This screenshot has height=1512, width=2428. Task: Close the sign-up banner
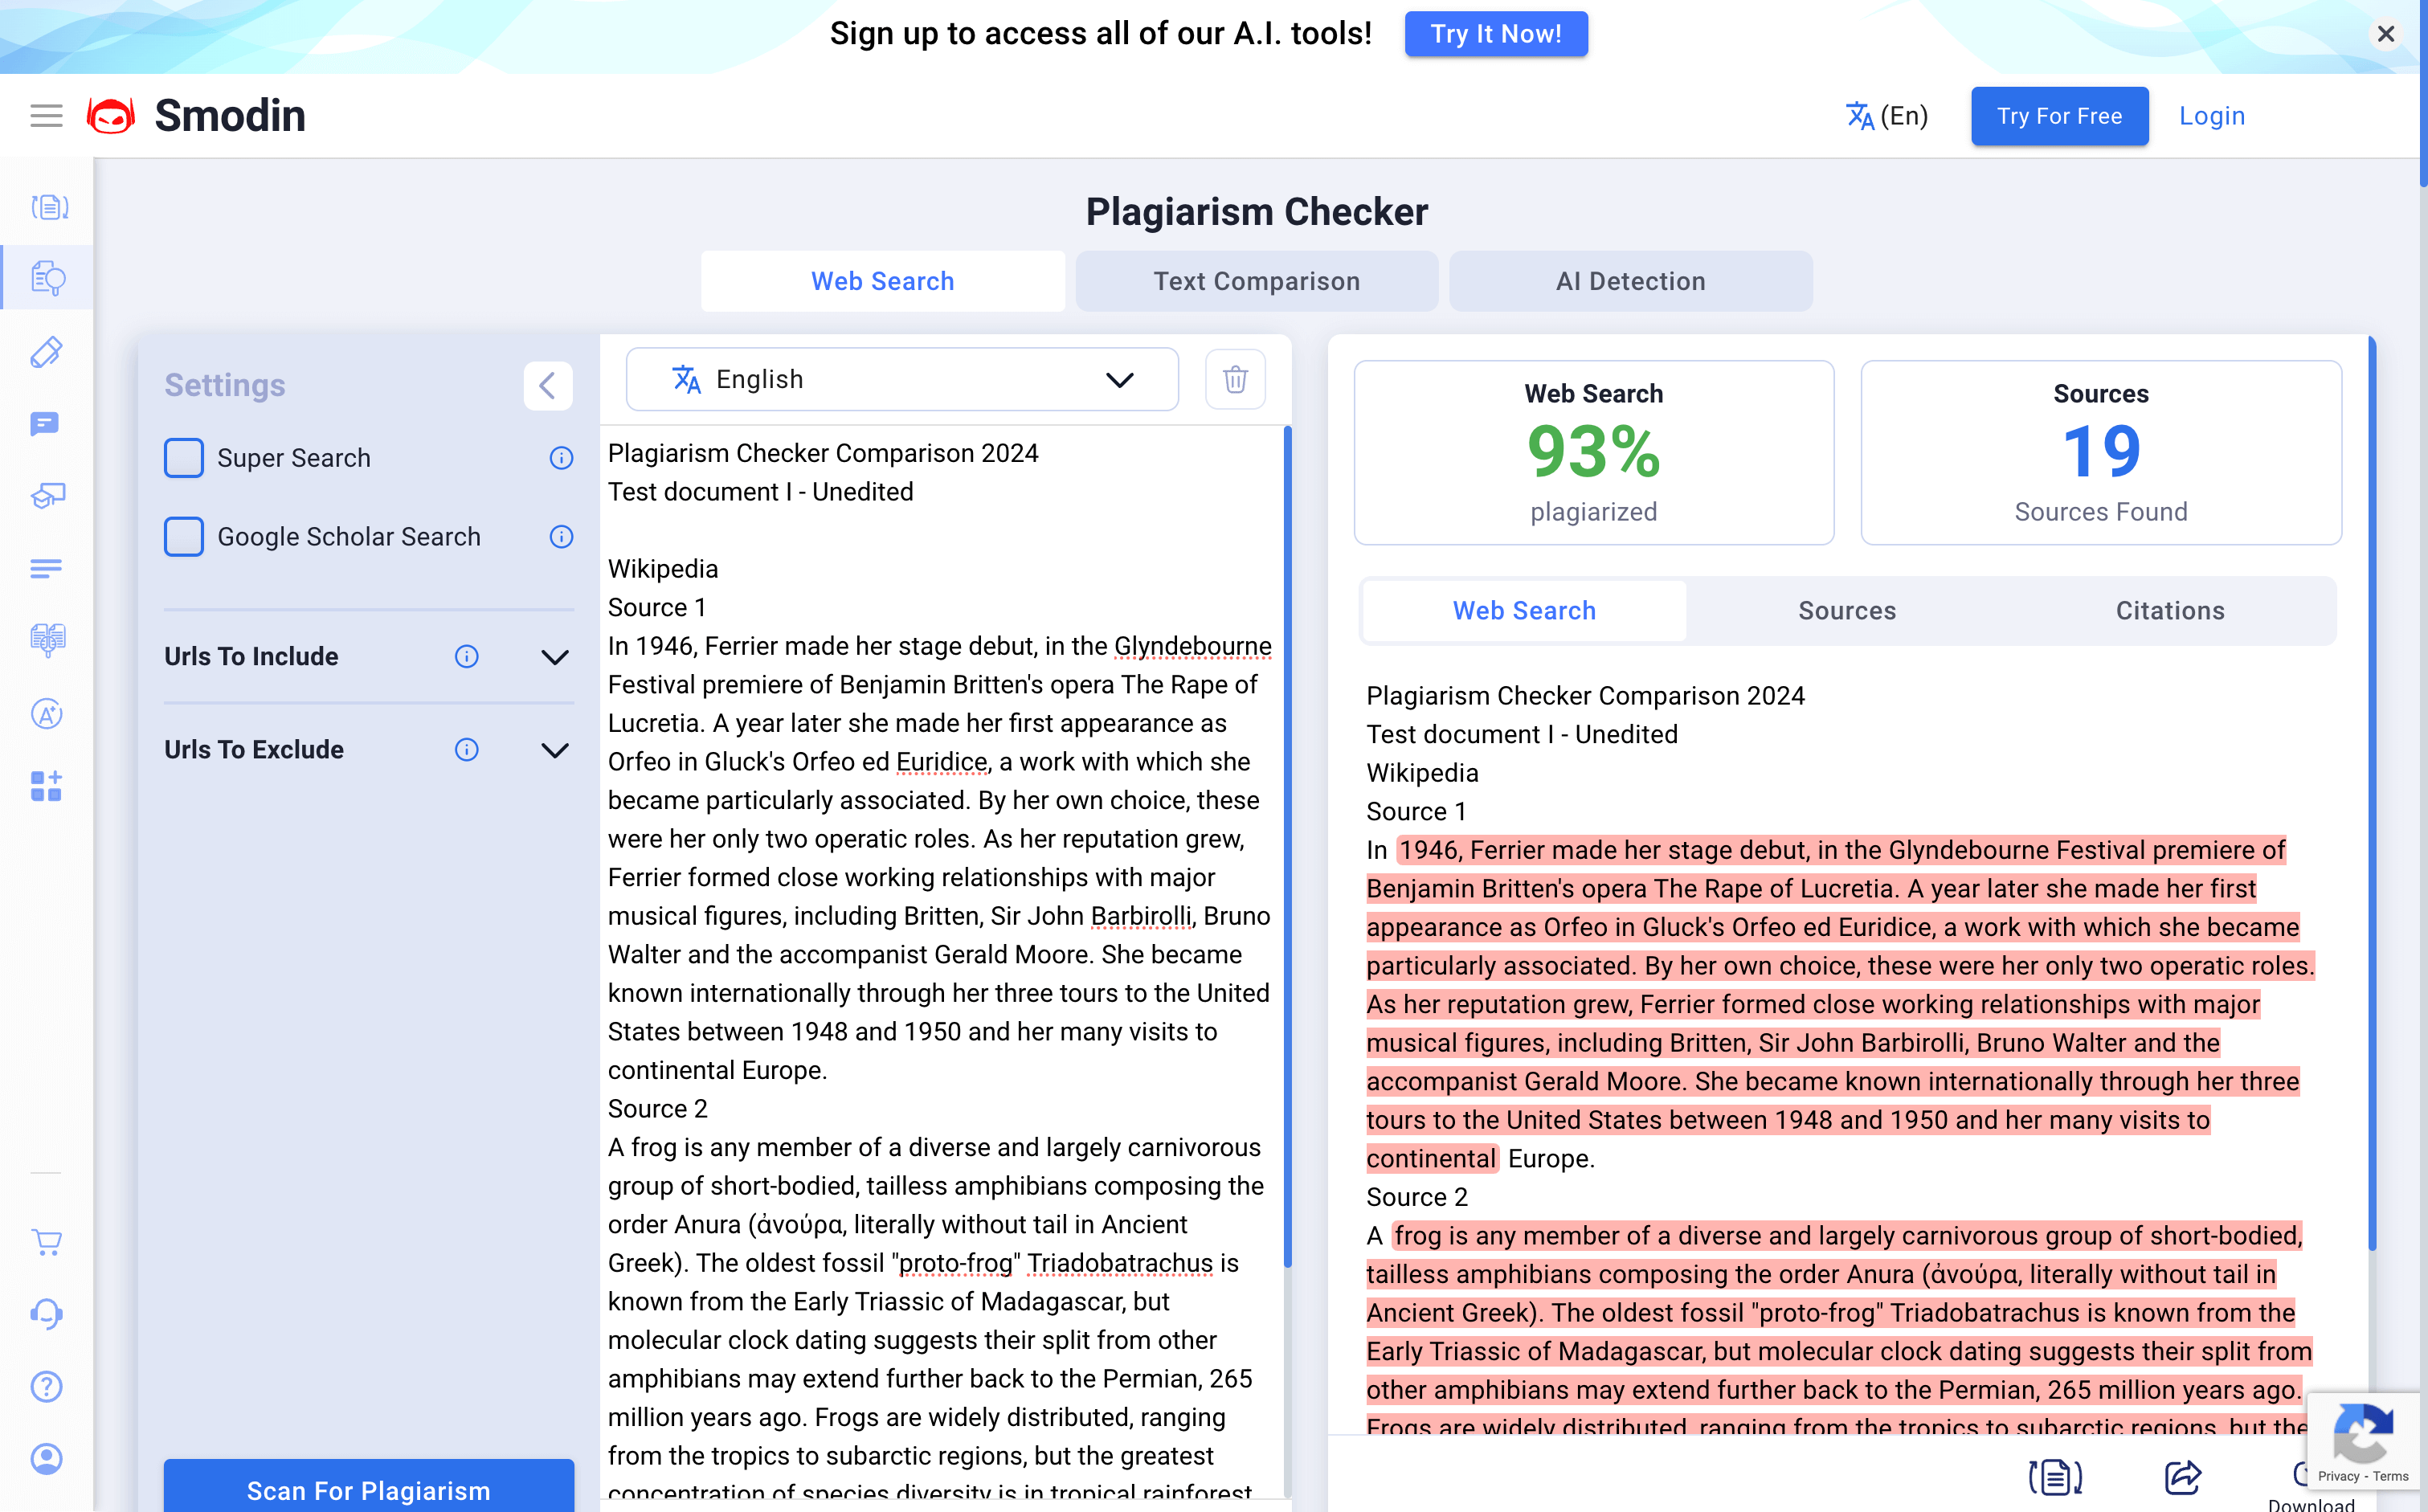click(2386, 34)
